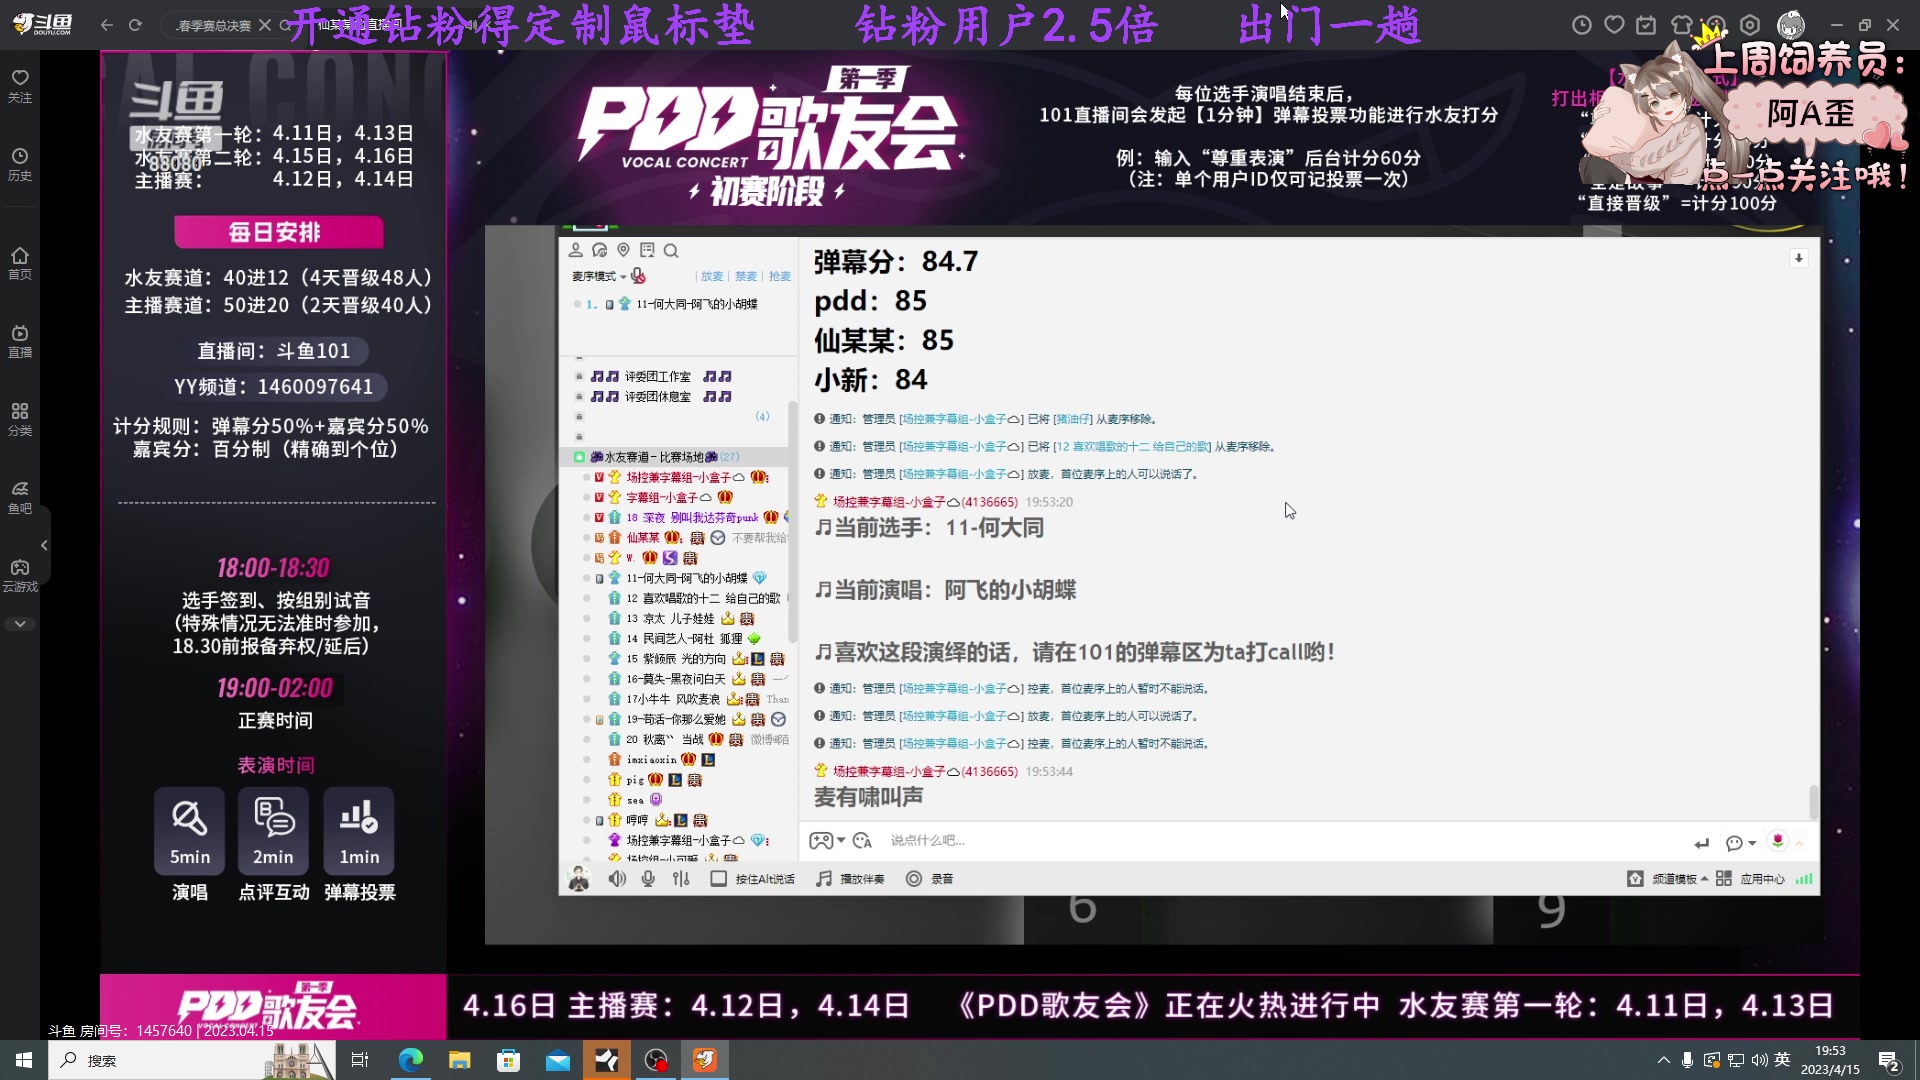Expand the 麦序模式 mic mode dropdown

598,276
